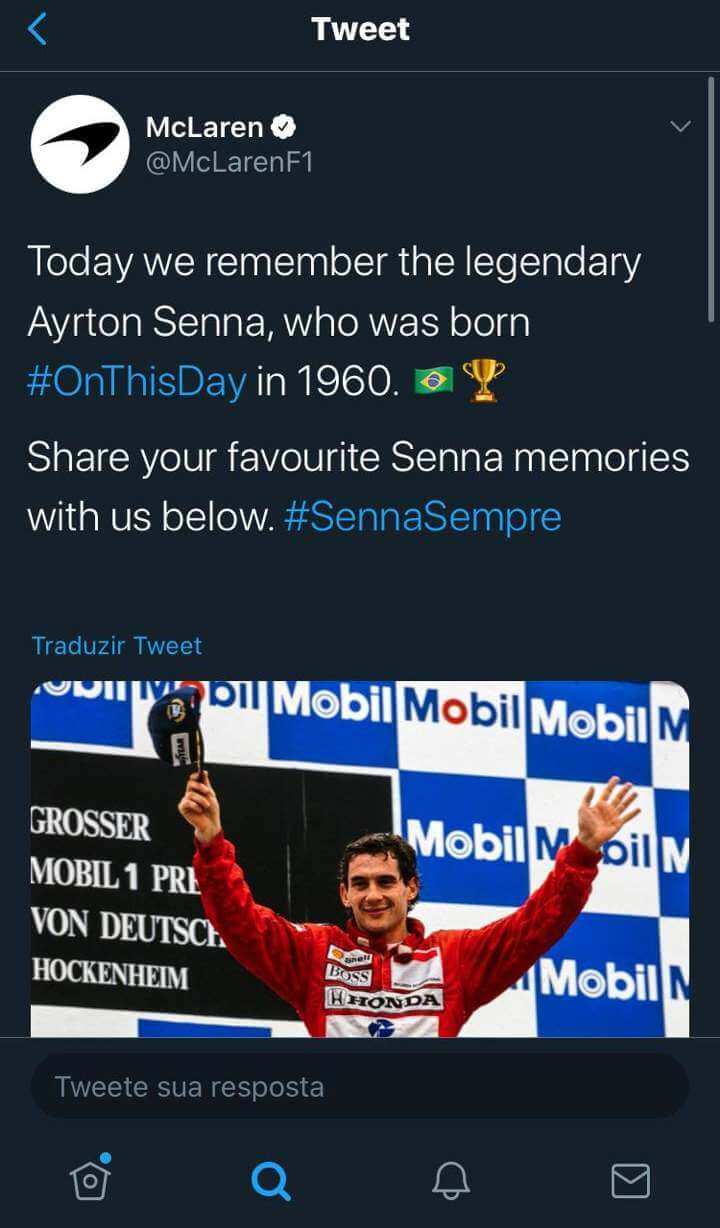Click the McLaren display name
Screen dimensions: 720x1228
point(204,127)
